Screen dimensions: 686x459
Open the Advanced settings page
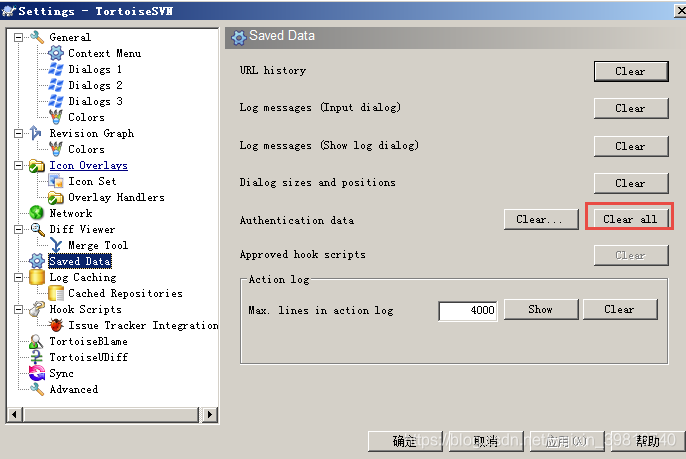coord(74,389)
